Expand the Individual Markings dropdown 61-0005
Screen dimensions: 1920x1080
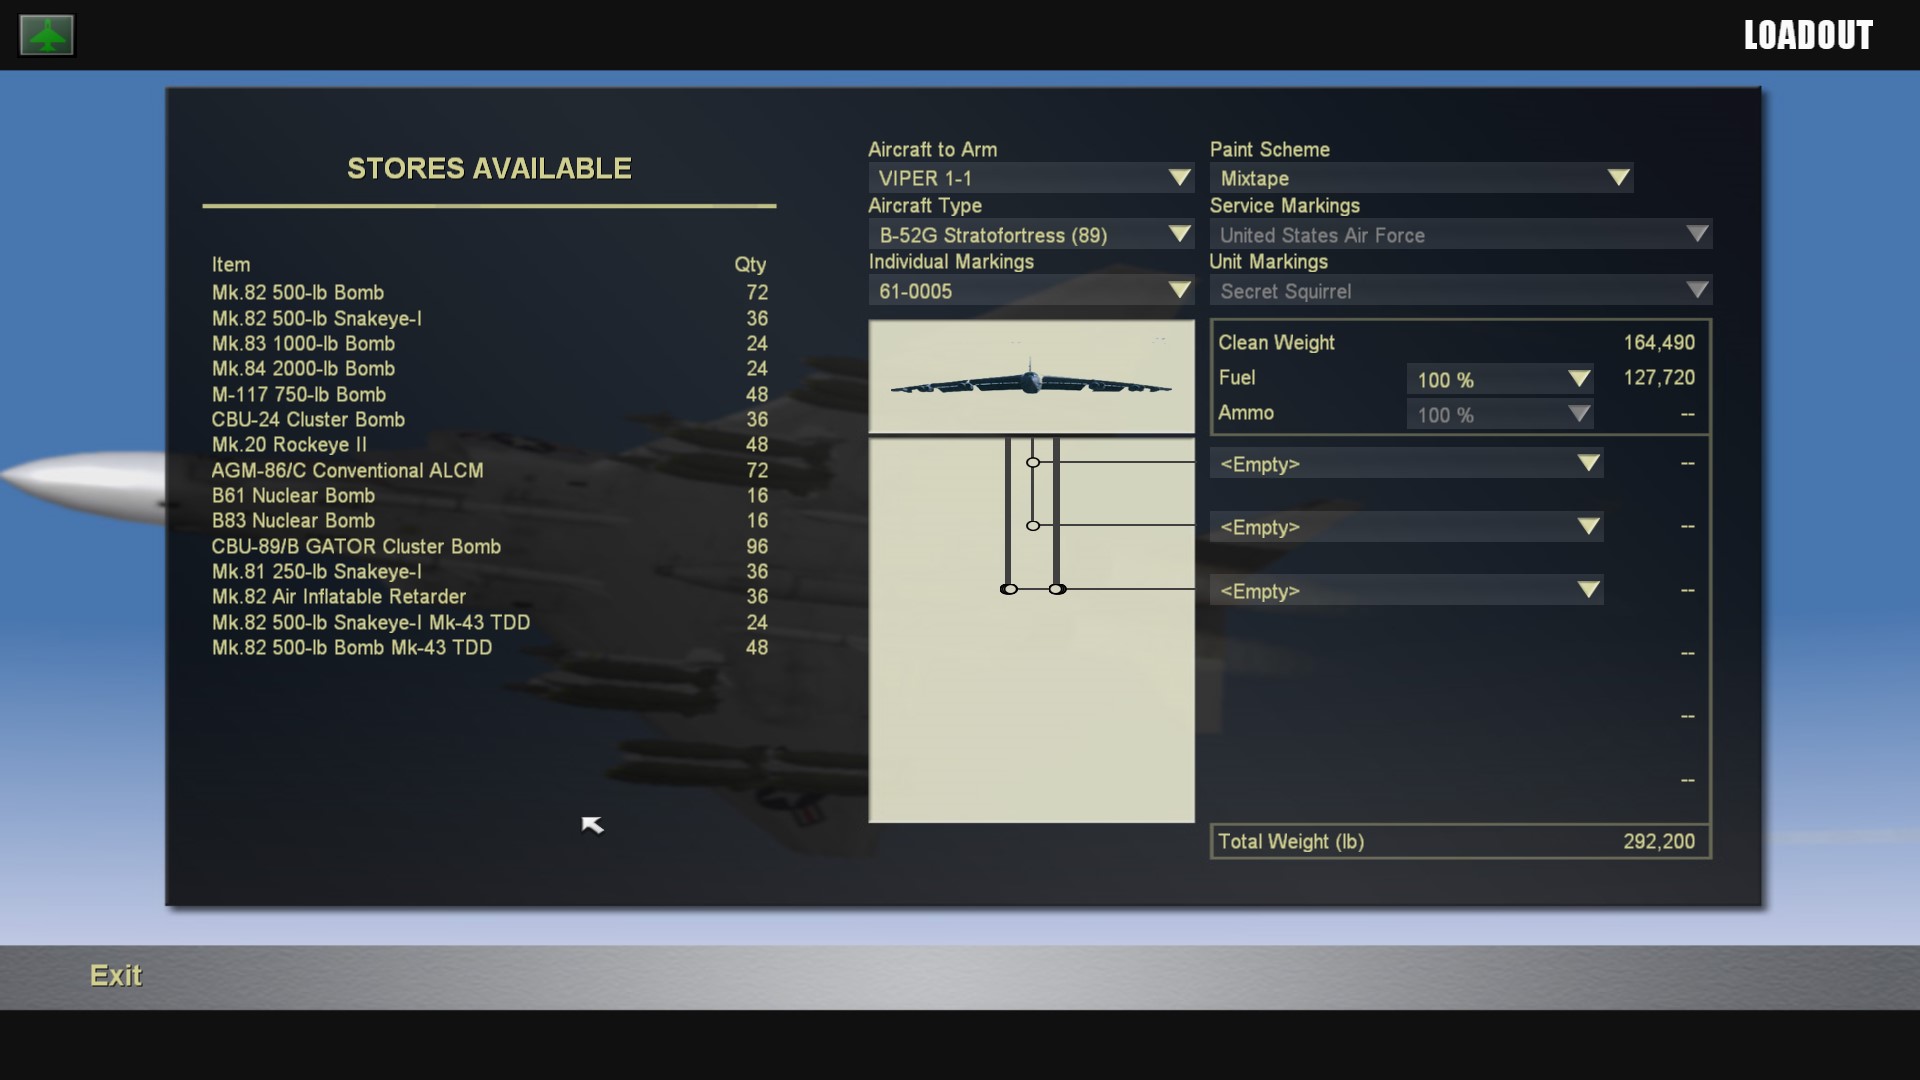[x=1031, y=291]
